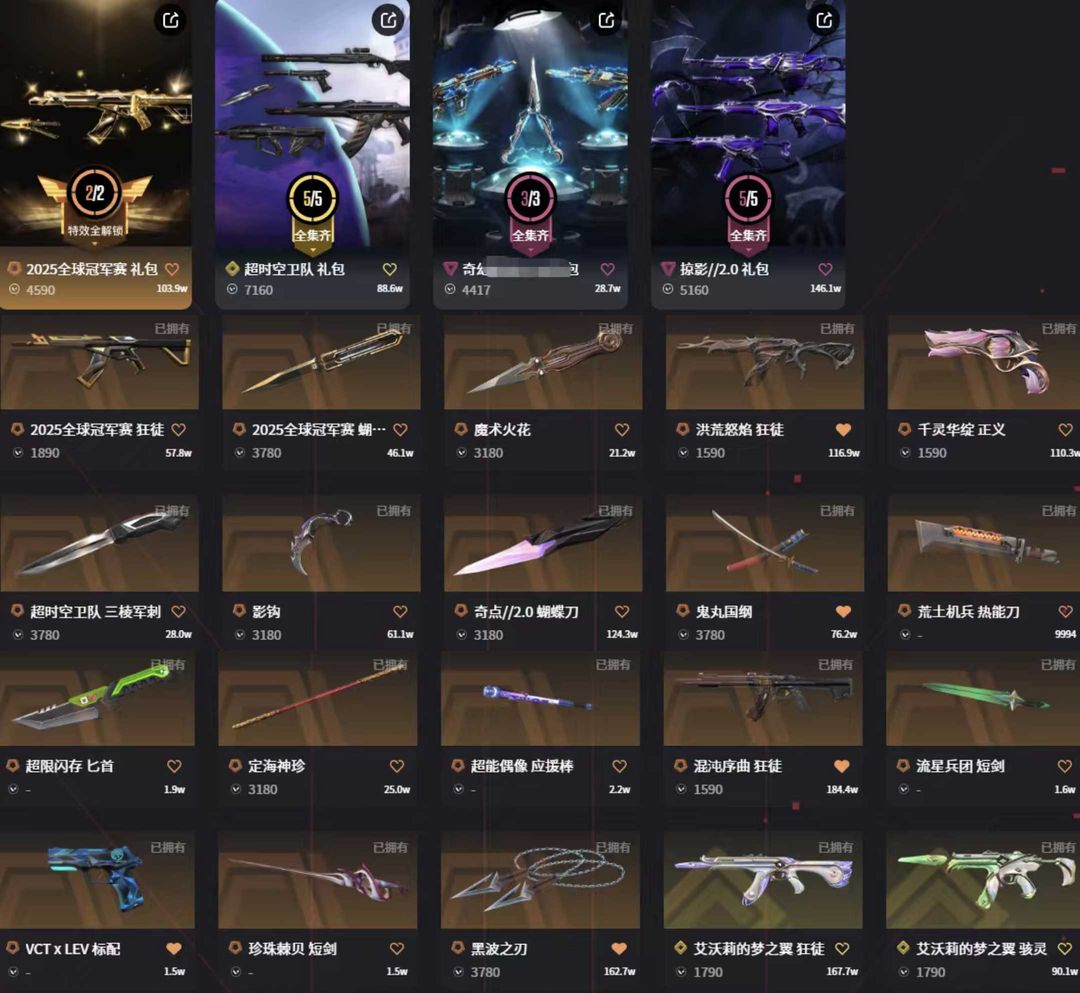The width and height of the screenshot is (1080, 993).
Task: Toggle heart on VCT x LEV 标配
Action: (174, 949)
